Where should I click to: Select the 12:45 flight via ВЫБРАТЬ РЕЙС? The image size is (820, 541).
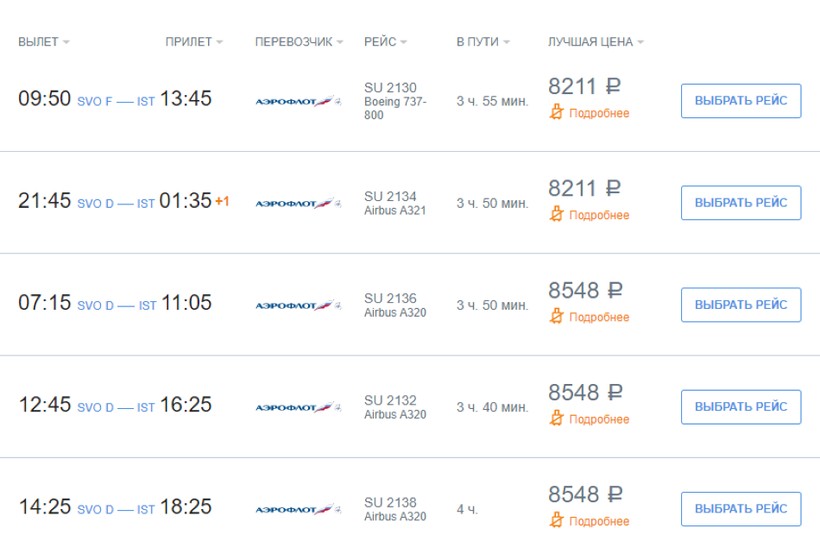tap(740, 407)
